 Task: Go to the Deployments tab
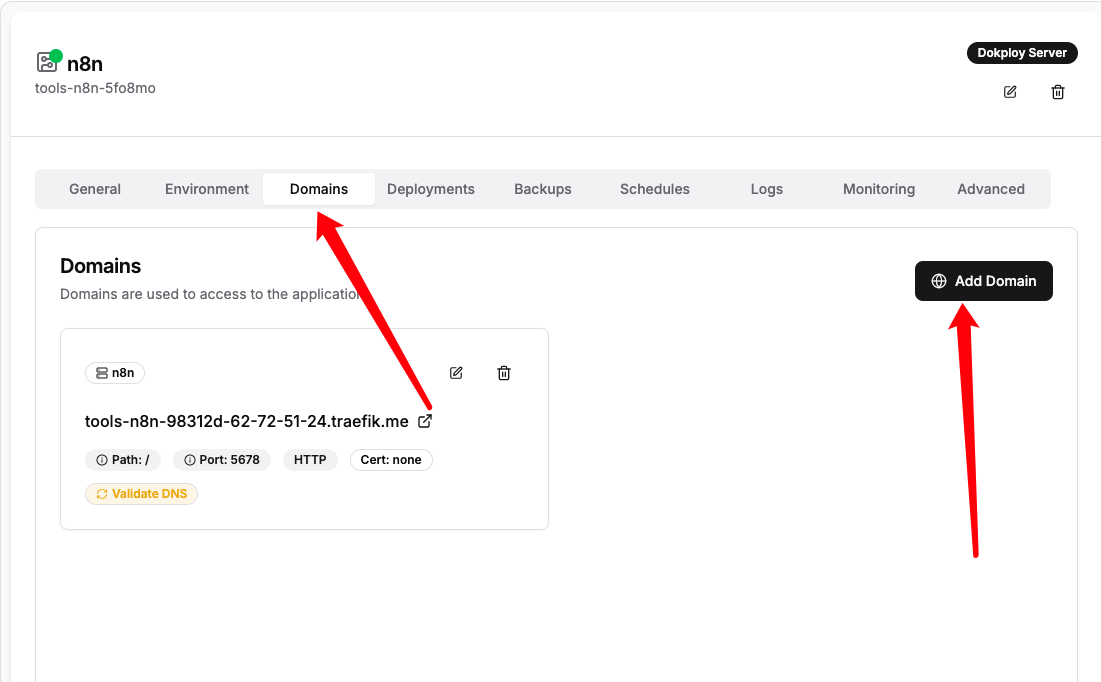click(x=430, y=189)
